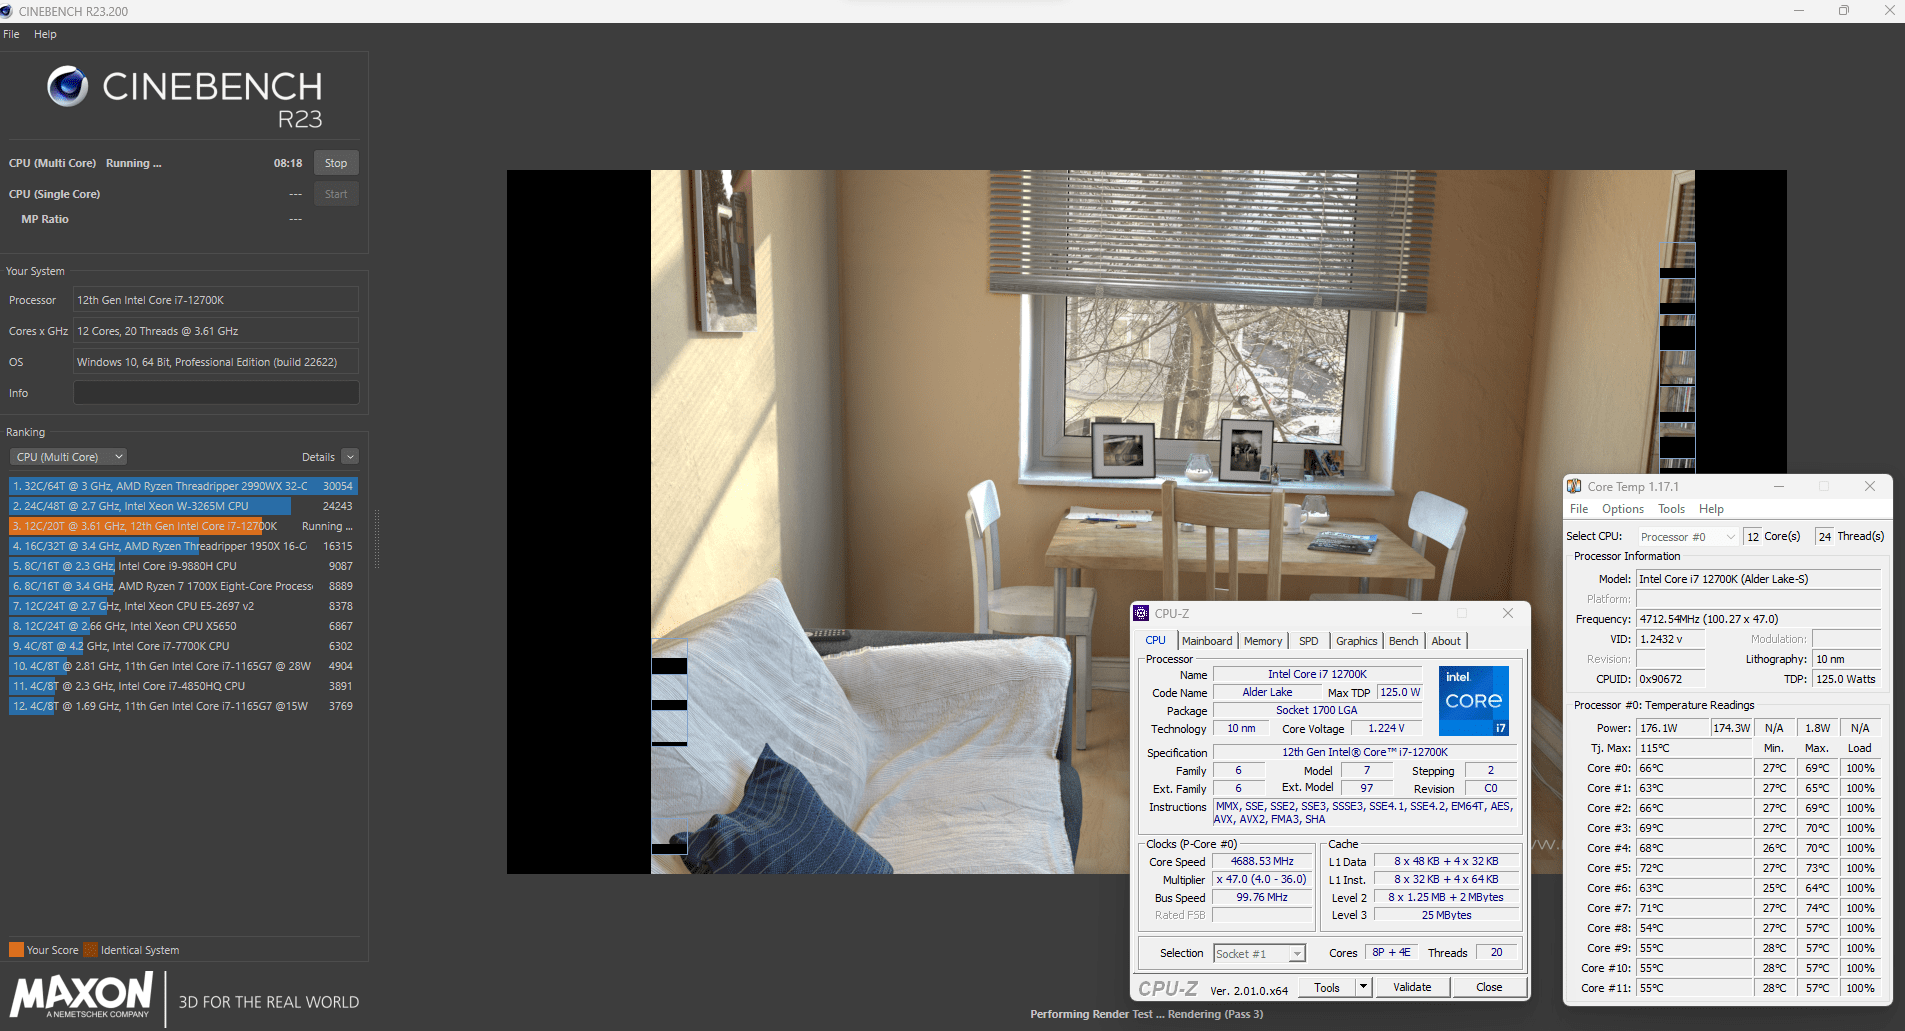Select the Core i9-9880H ranking row

point(183,566)
